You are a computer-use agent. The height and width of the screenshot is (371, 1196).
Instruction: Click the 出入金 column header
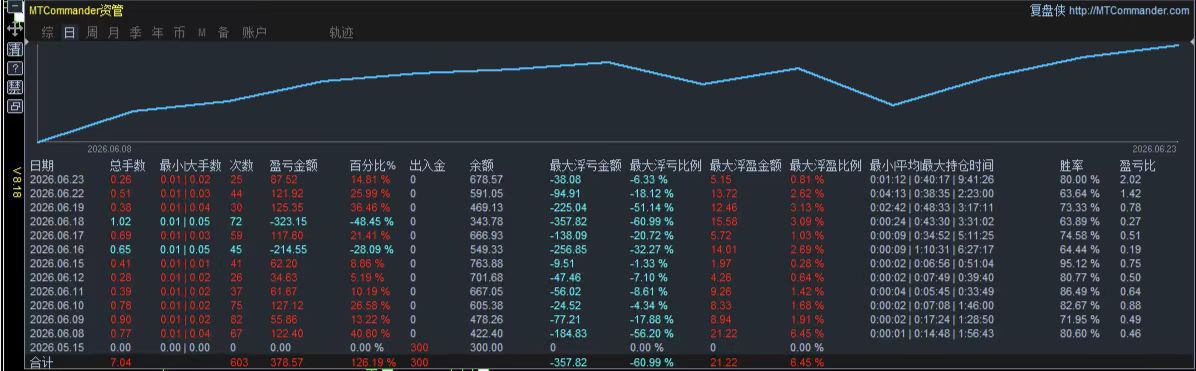click(x=427, y=166)
